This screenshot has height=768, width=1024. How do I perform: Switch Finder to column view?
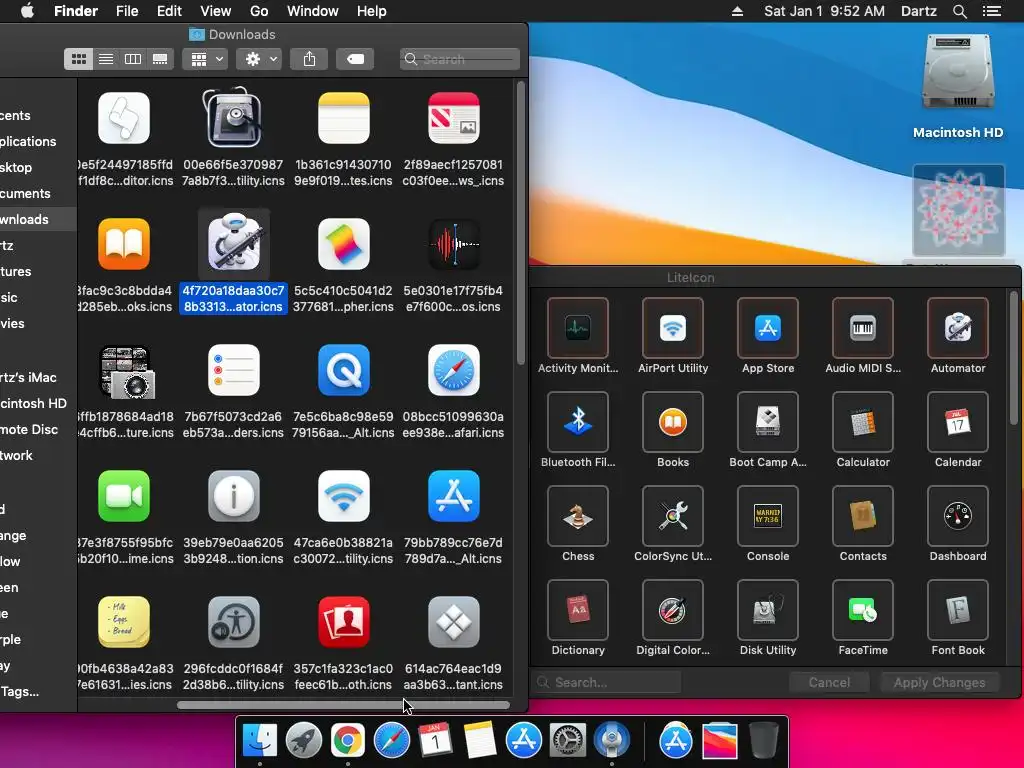click(133, 59)
